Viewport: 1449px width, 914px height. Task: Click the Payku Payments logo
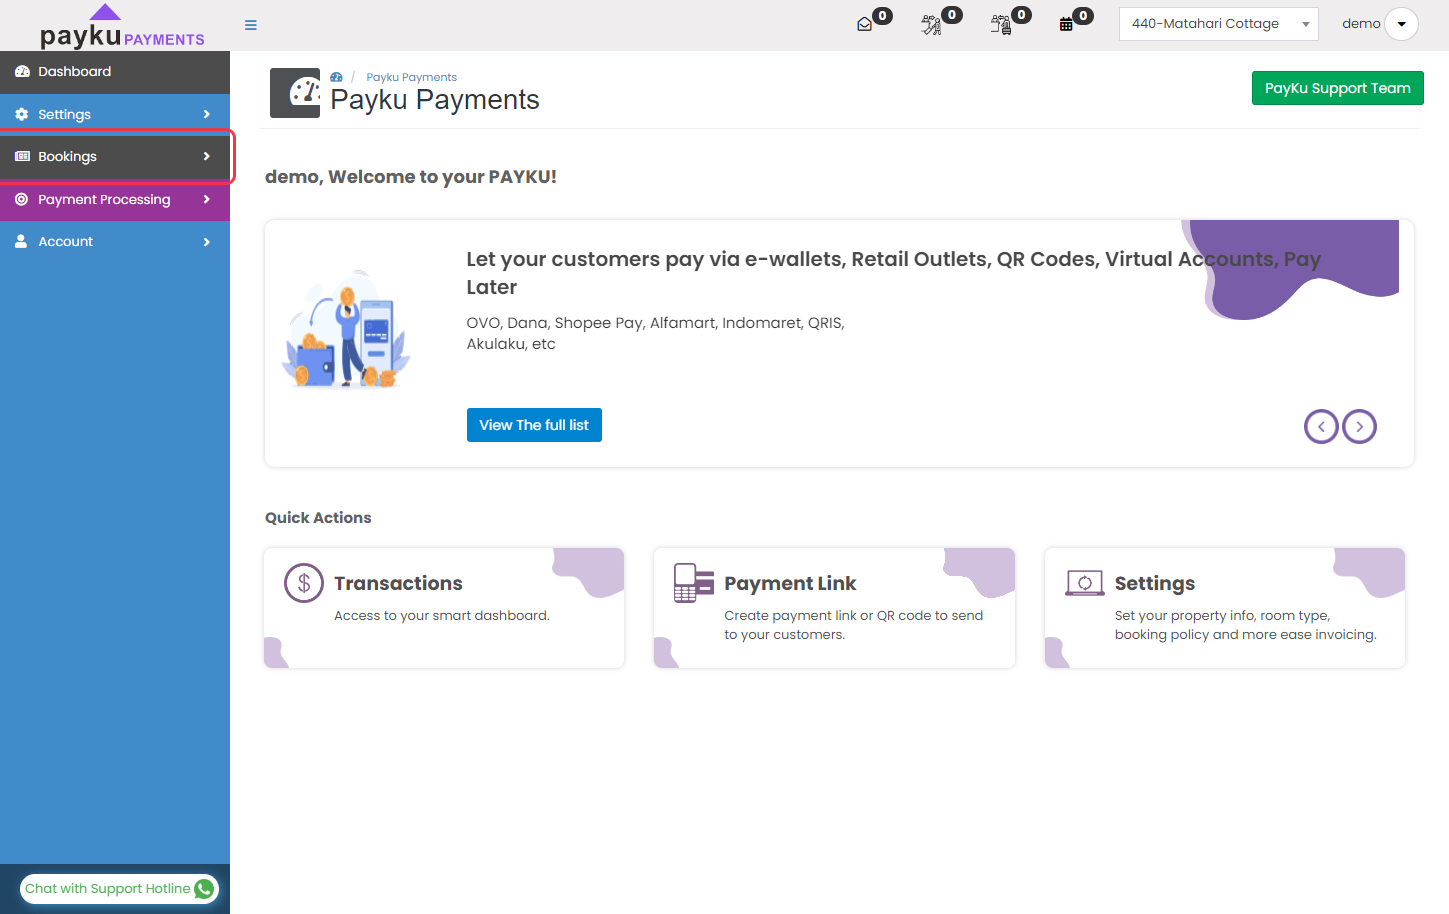tap(122, 27)
